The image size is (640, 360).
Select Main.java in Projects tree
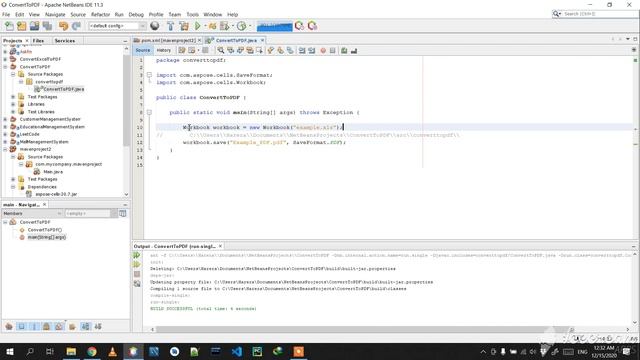coord(53,172)
